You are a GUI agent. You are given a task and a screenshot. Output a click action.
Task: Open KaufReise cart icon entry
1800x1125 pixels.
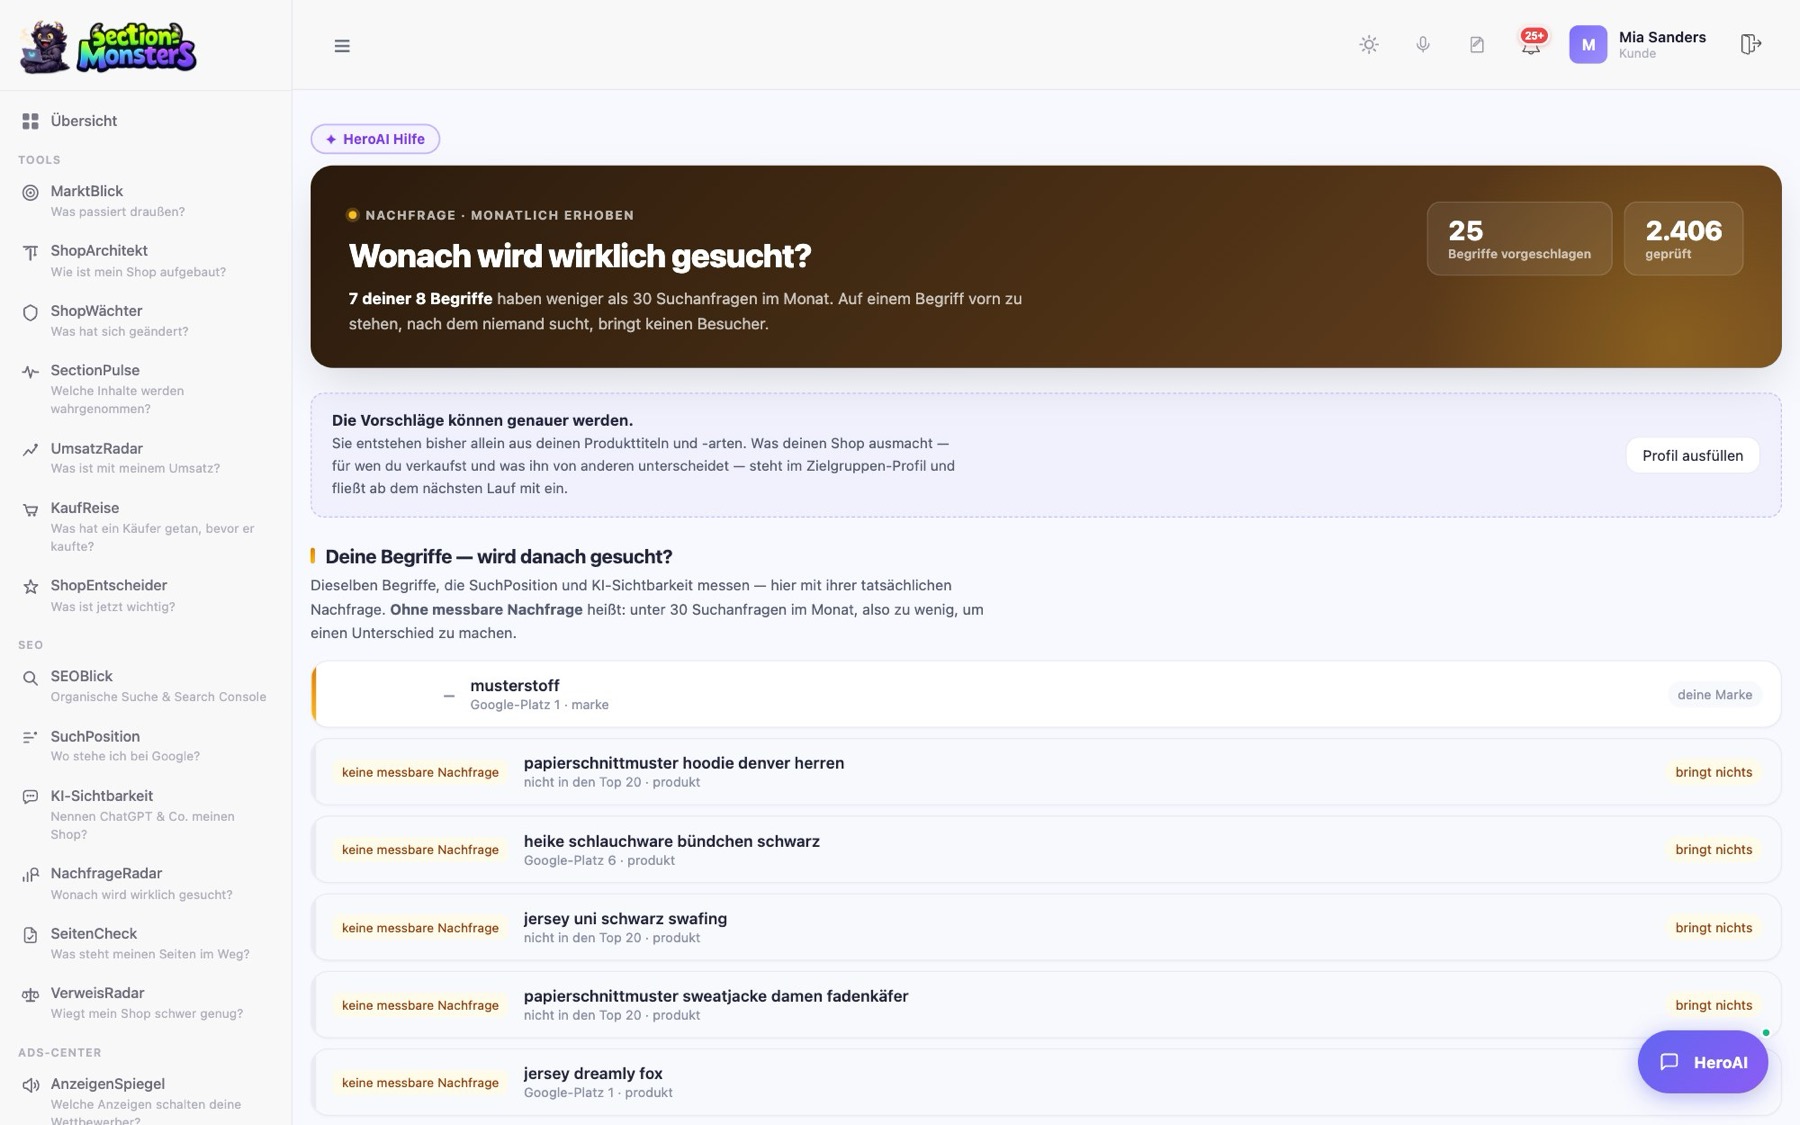pos(31,510)
